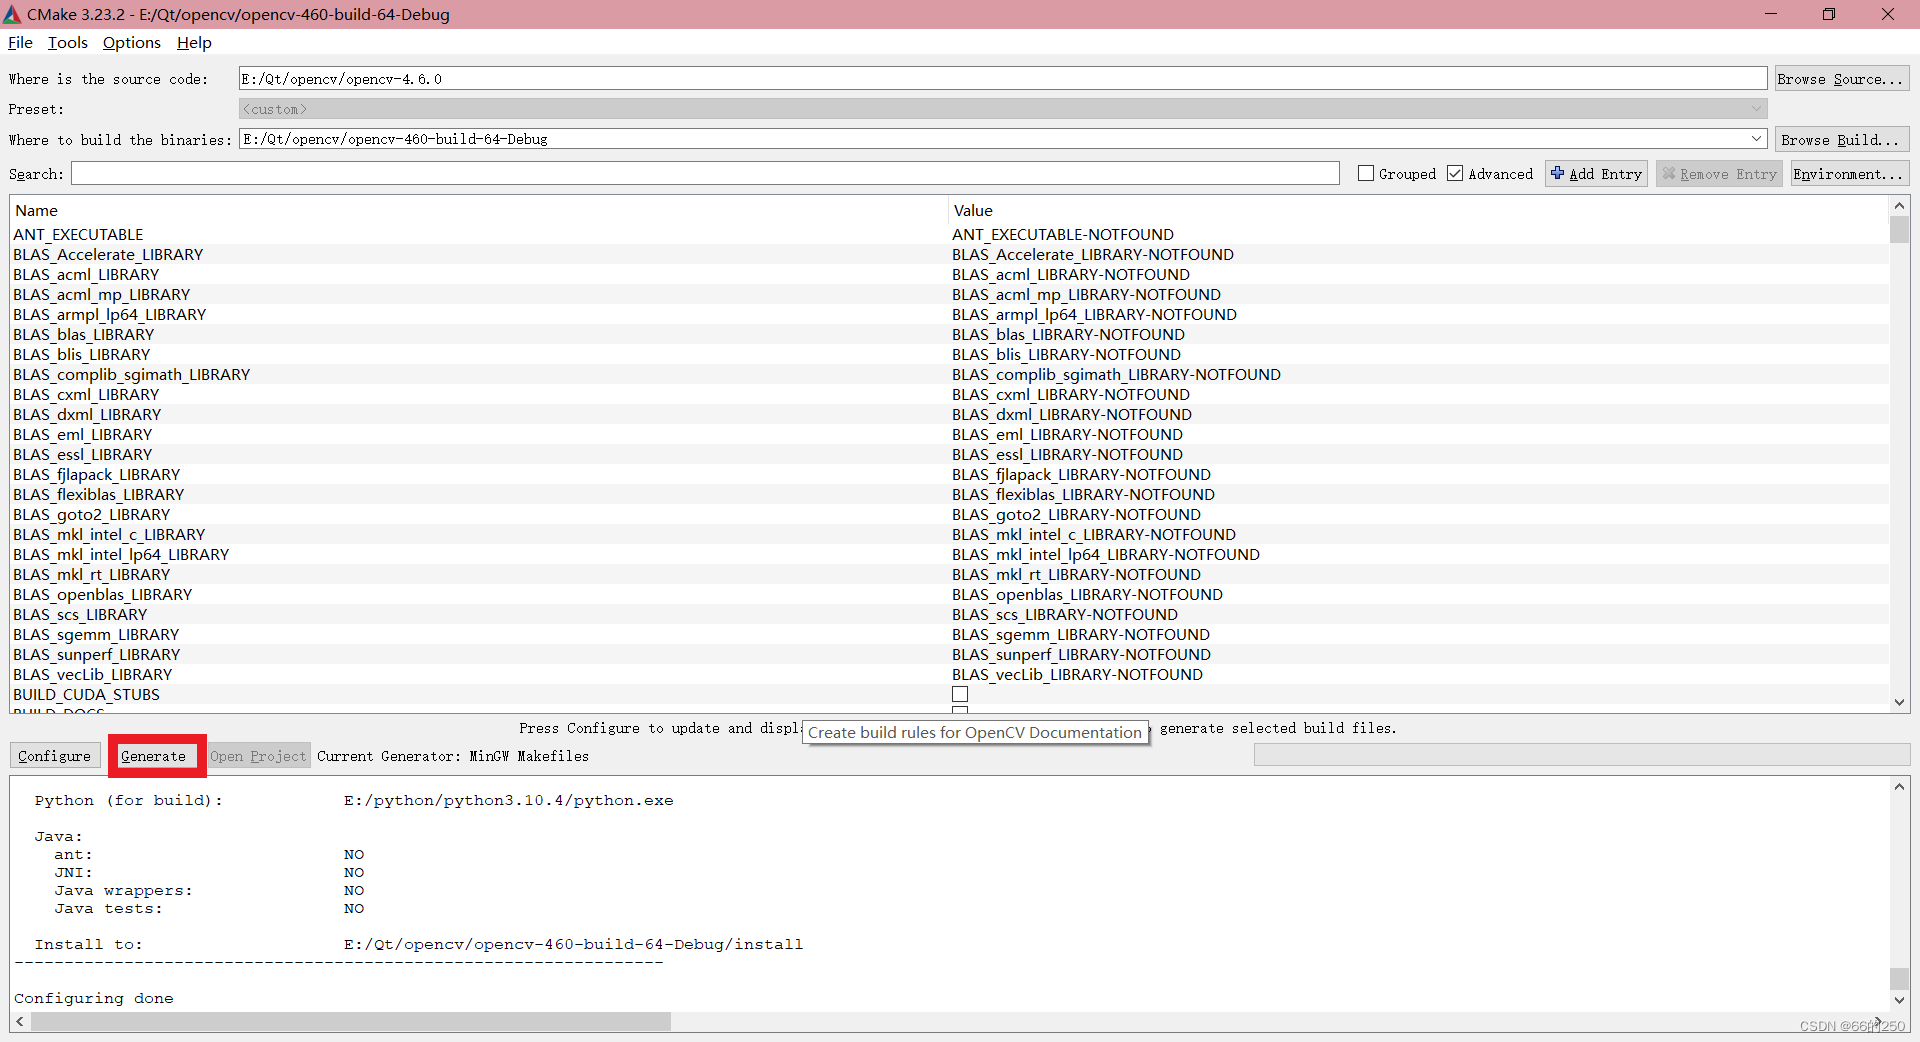Focus the Search input field
This screenshot has height=1042, width=1920.
click(x=705, y=174)
